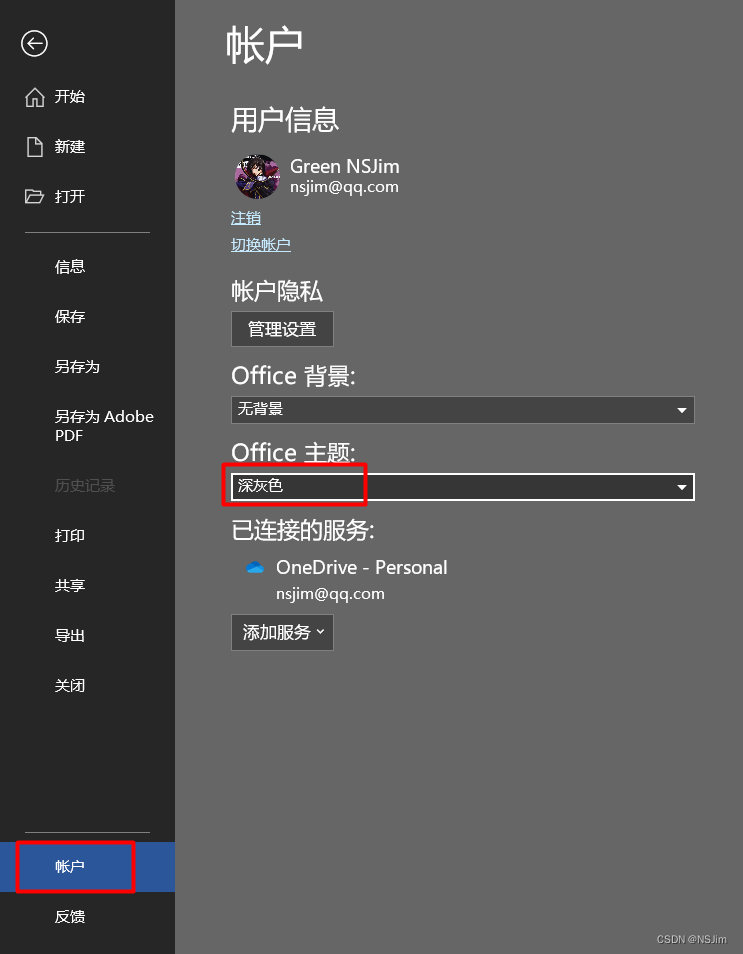Expand the 添加服务 dropdown button
Viewport: 743px width, 954px height.
[282, 633]
